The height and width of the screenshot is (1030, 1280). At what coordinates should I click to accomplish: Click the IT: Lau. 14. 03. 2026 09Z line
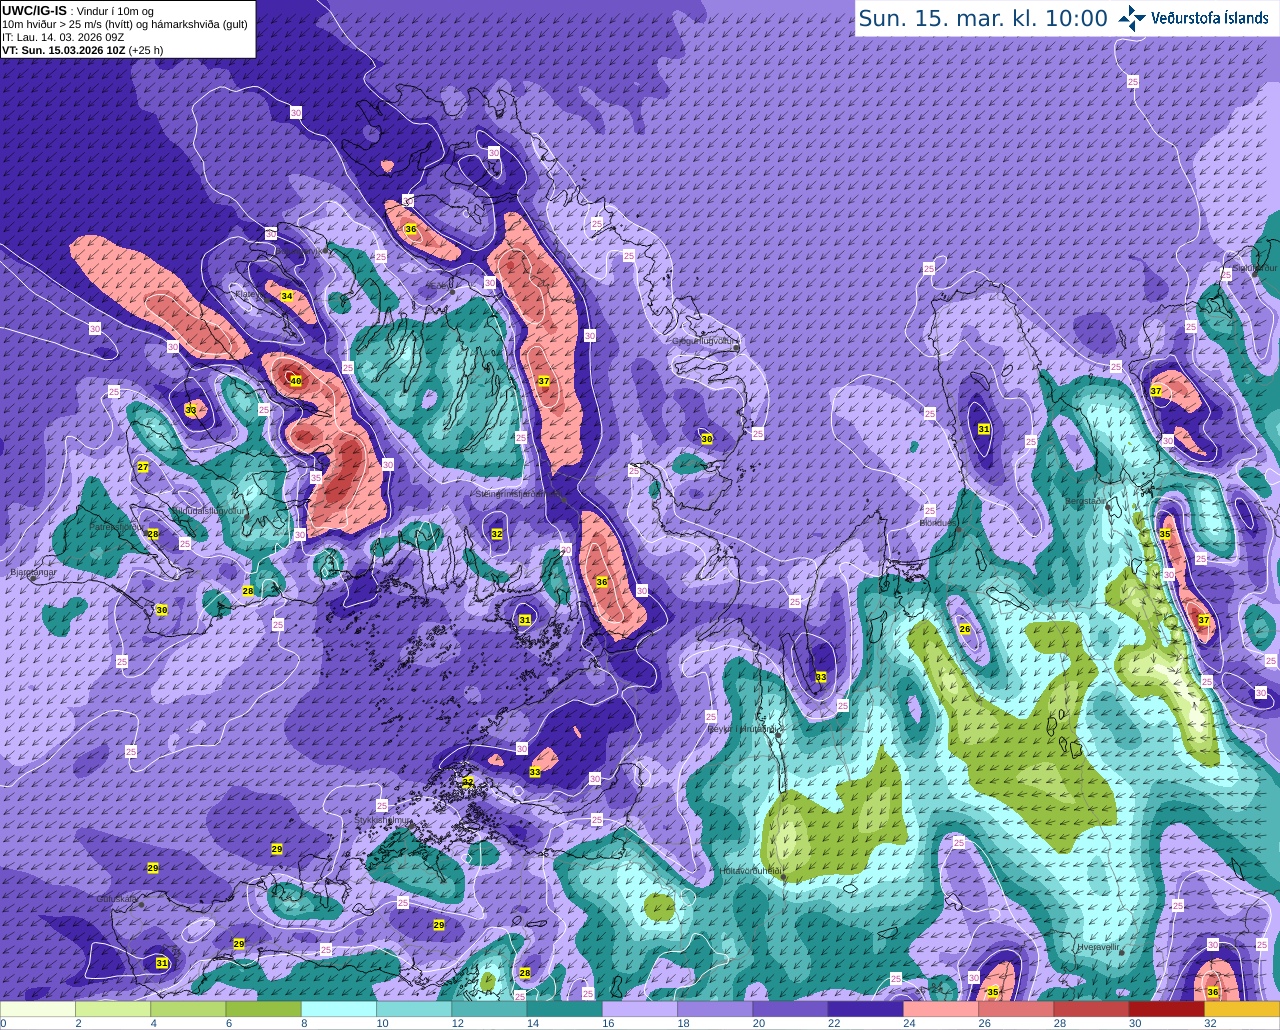(x=63, y=36)
